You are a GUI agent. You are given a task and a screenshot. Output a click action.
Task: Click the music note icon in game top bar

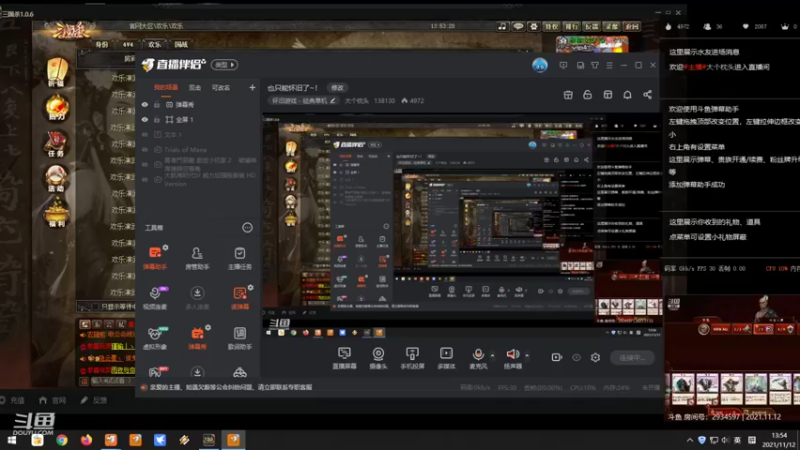pos(502,26)
